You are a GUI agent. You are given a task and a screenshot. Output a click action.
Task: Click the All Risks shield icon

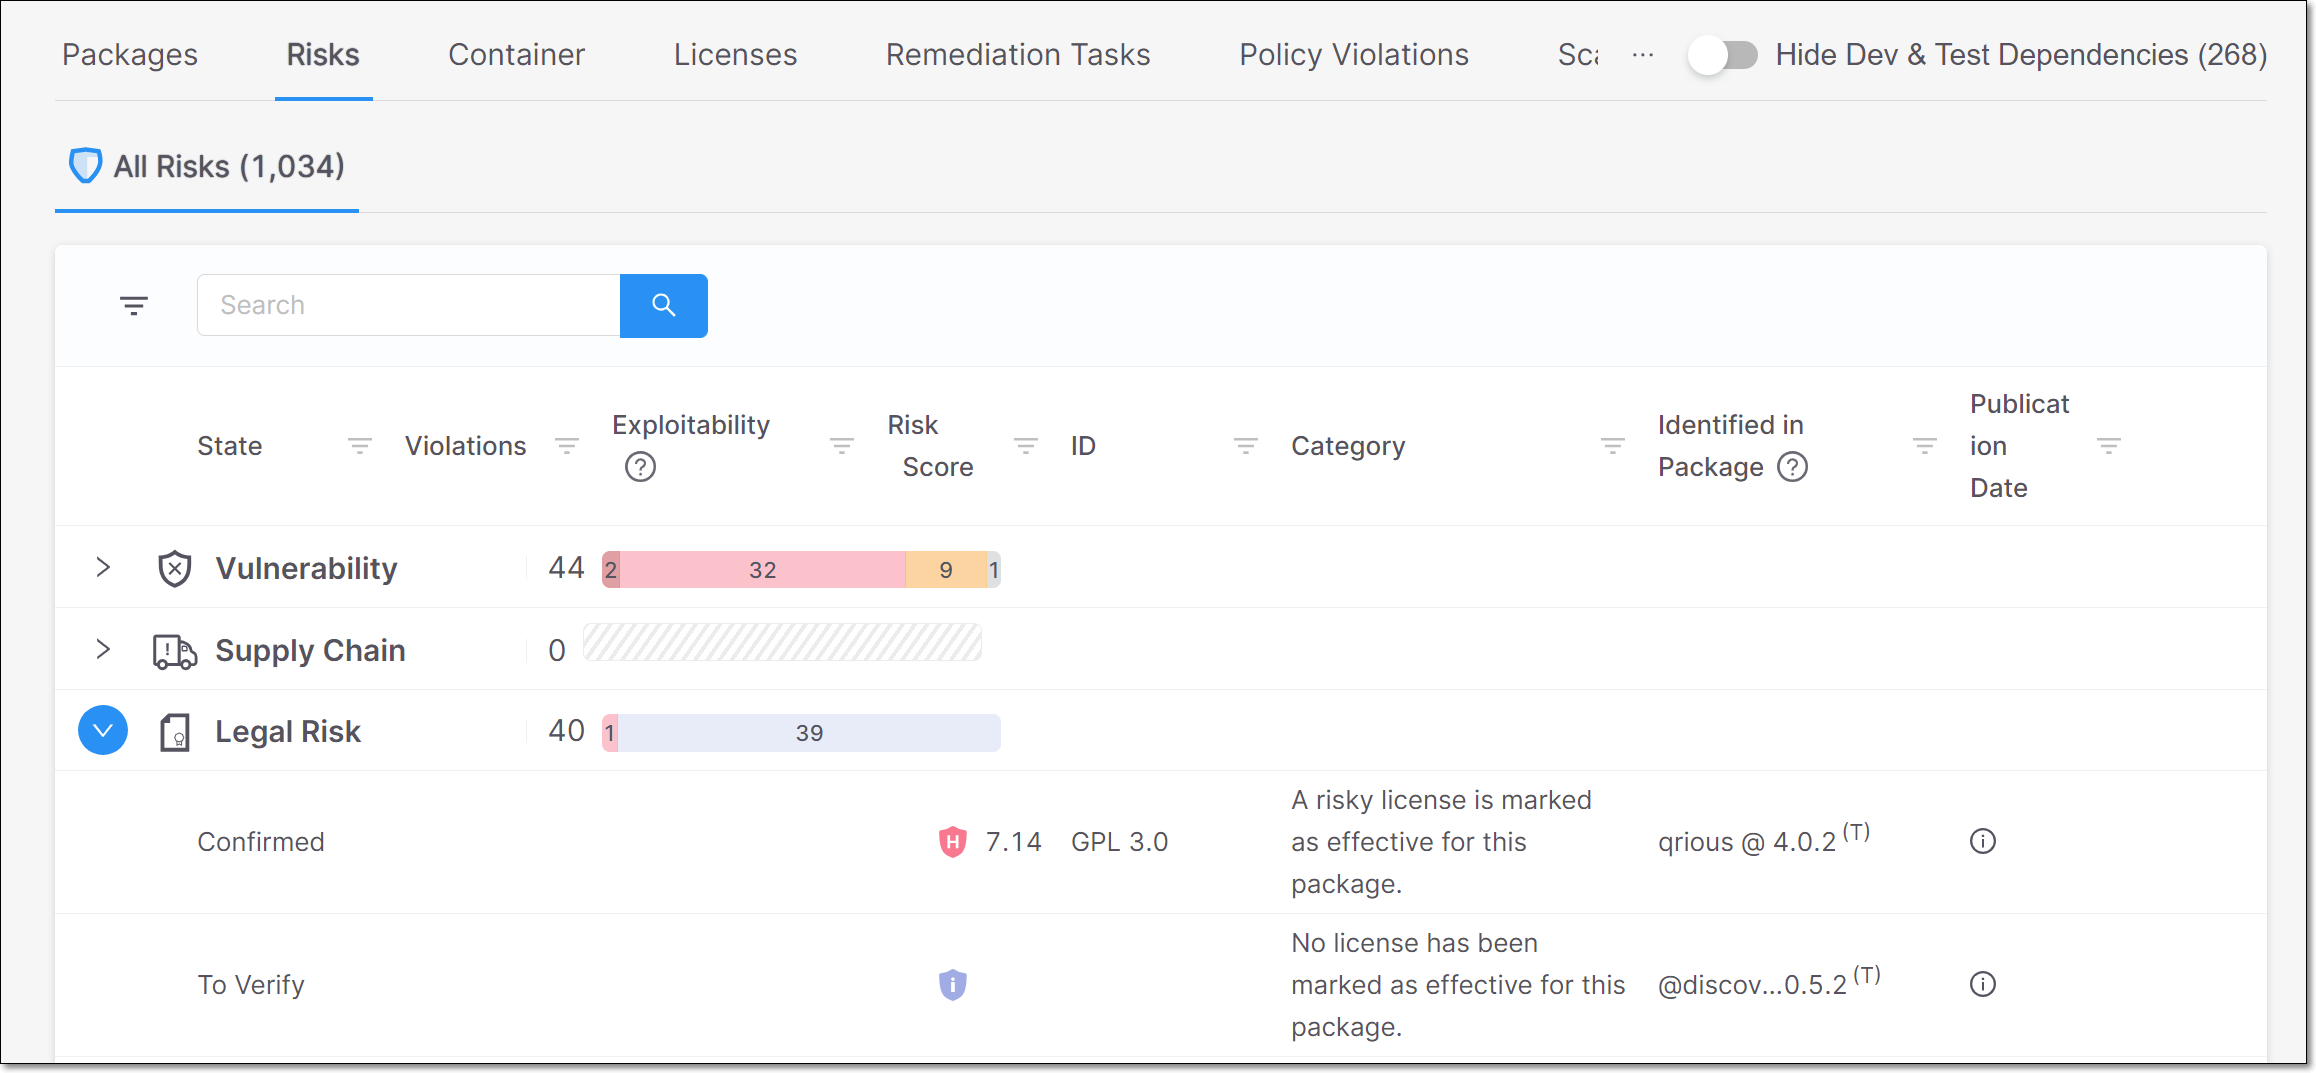tap(85, 166)
